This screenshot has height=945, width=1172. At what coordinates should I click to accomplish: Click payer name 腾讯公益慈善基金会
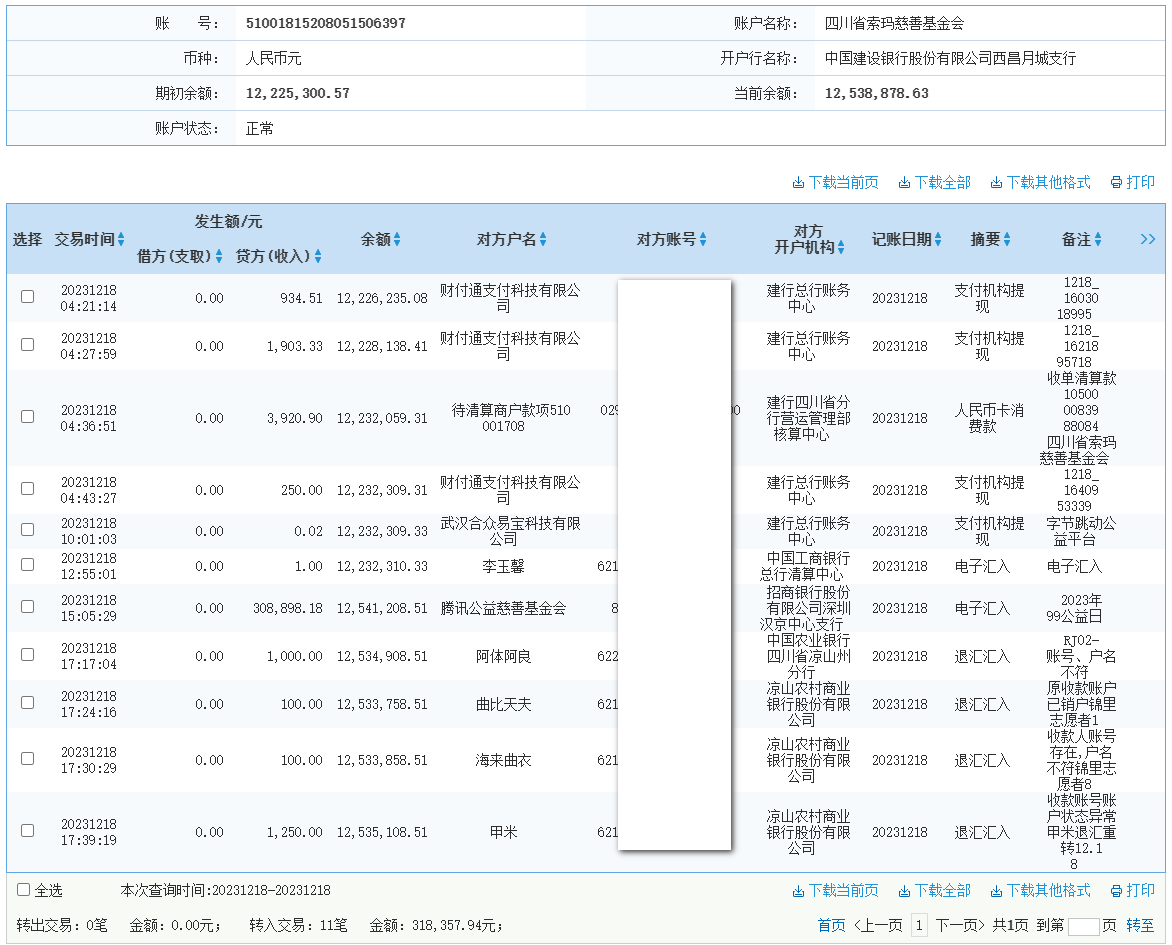[503, 609]
